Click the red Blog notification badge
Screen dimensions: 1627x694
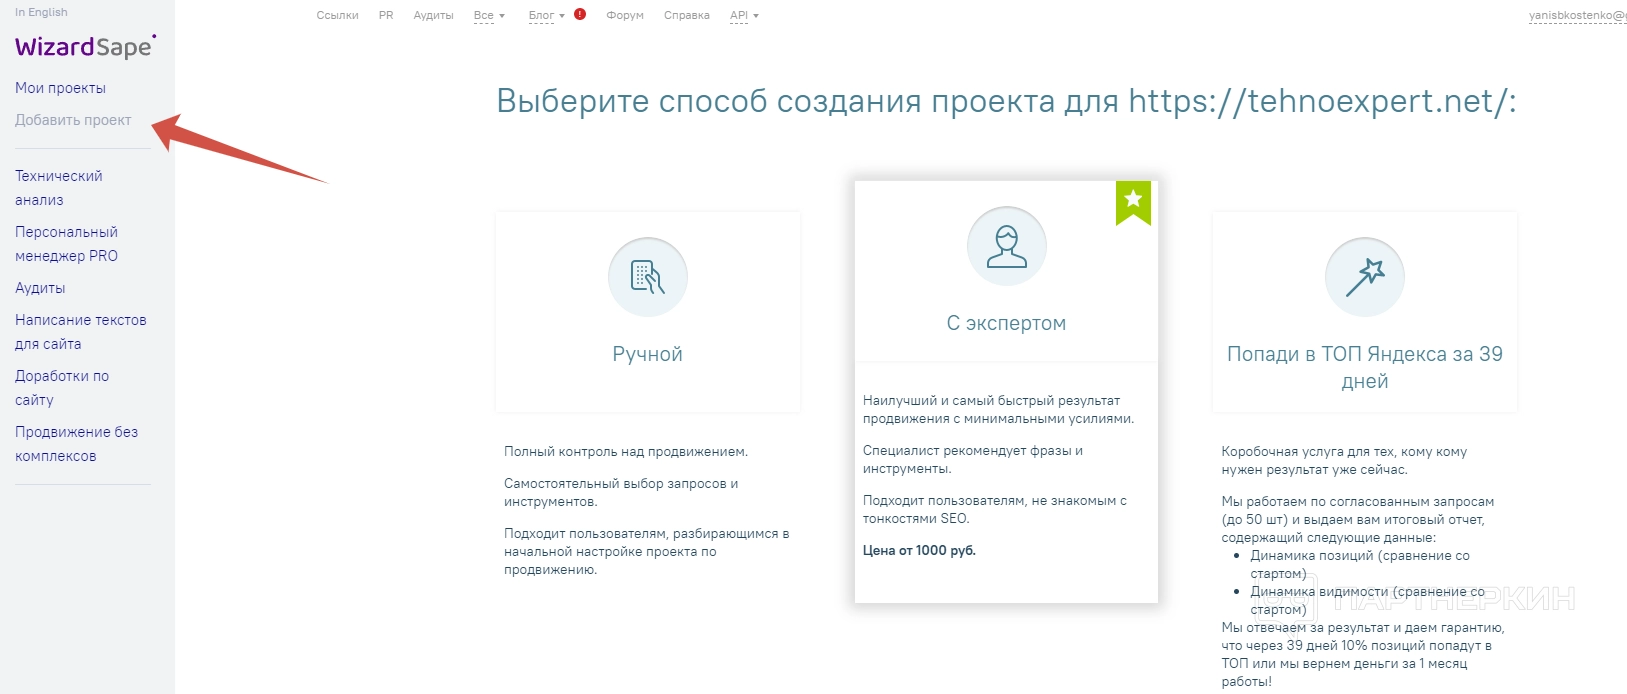coord(580,14)
